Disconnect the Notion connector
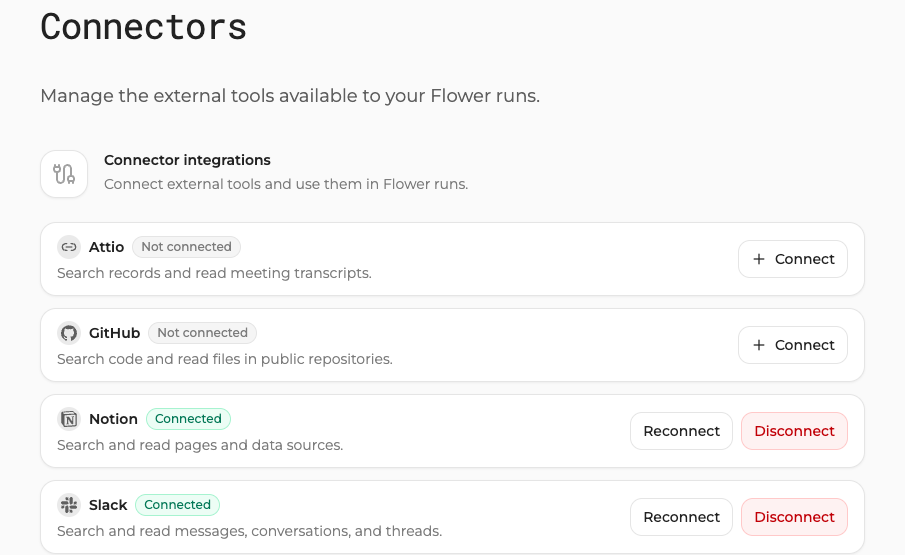Image resolution: width=905 pixels, height=555 pixels. [x=794, y=431]
